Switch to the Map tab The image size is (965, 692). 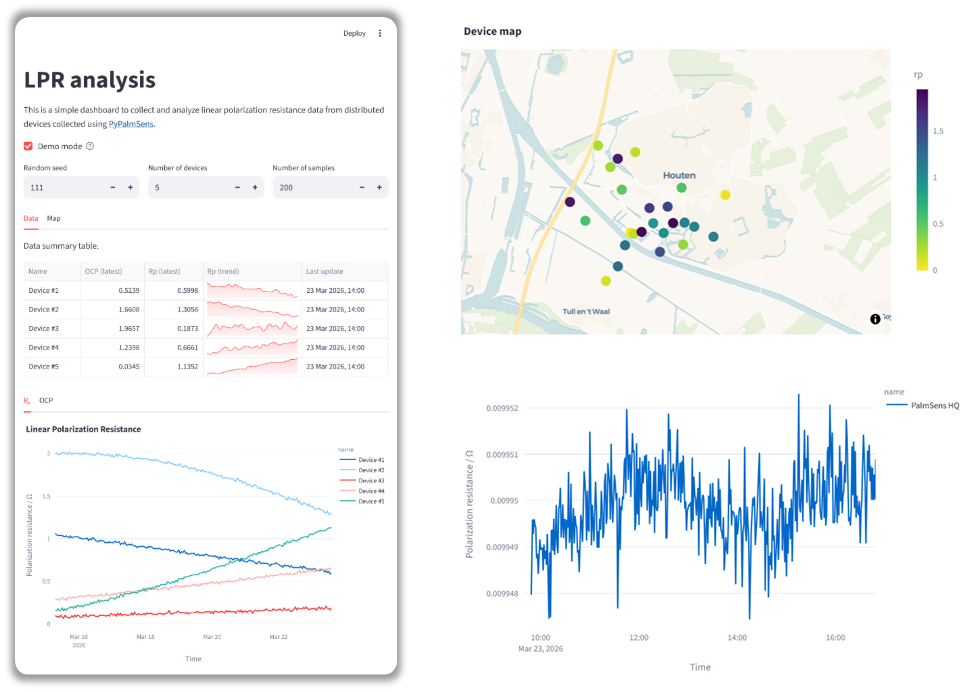click(x=54, y=218)
